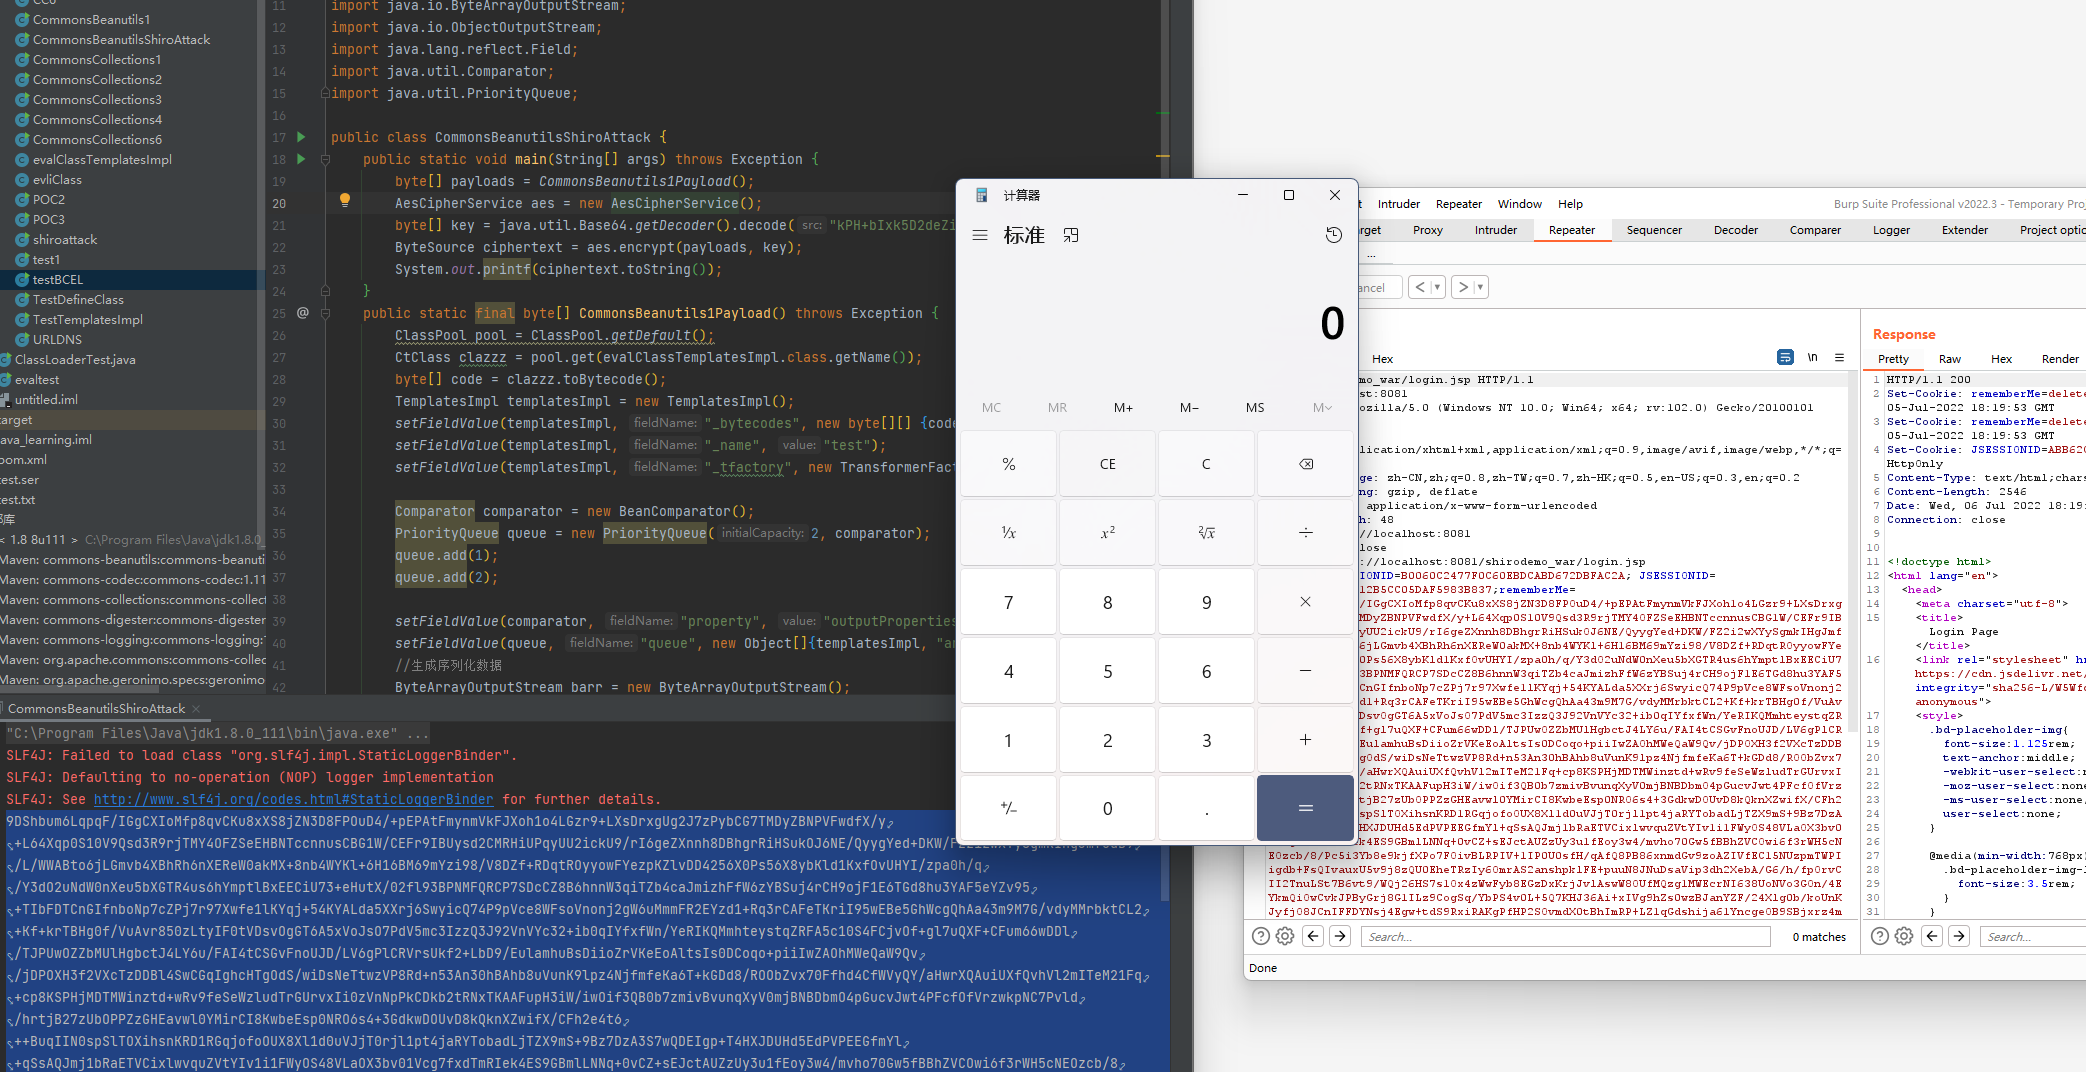Focus the request search input field
The height and width of the screenshot is (1072, 2086).
click(1565, 936)
